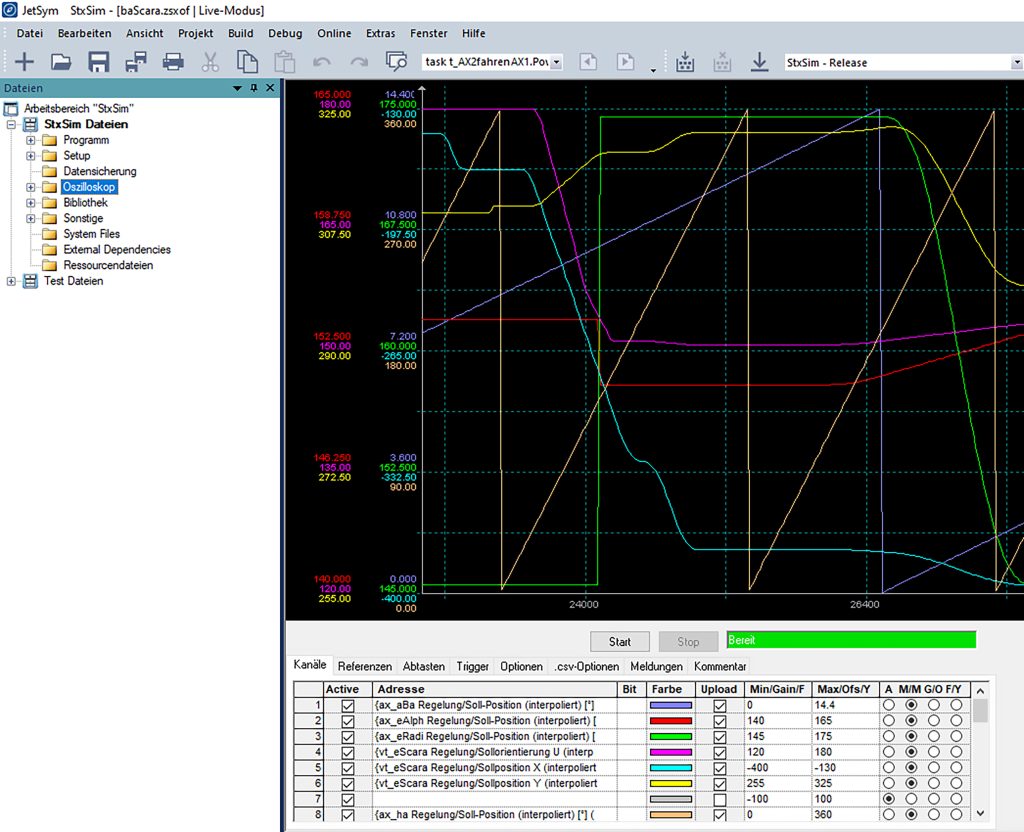Open the StxSim - Release configuration dropdown
Screen dimensions: 1024x832
(1016, 62)
